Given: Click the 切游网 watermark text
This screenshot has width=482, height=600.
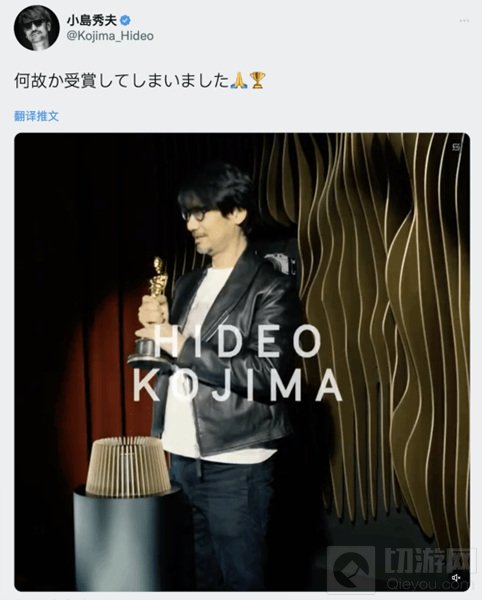Looking at the screenshot, I should tap(427, 561).
